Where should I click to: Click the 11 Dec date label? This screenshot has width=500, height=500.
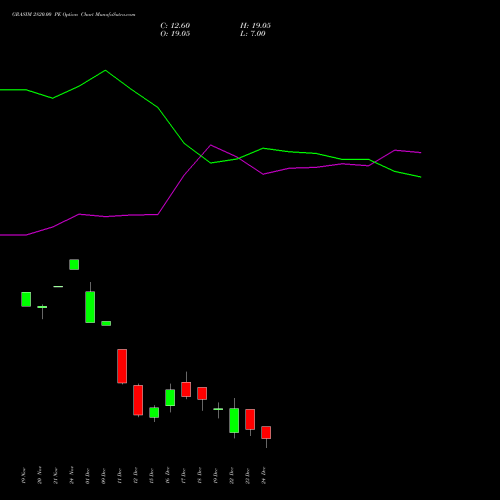coord(120,475)
